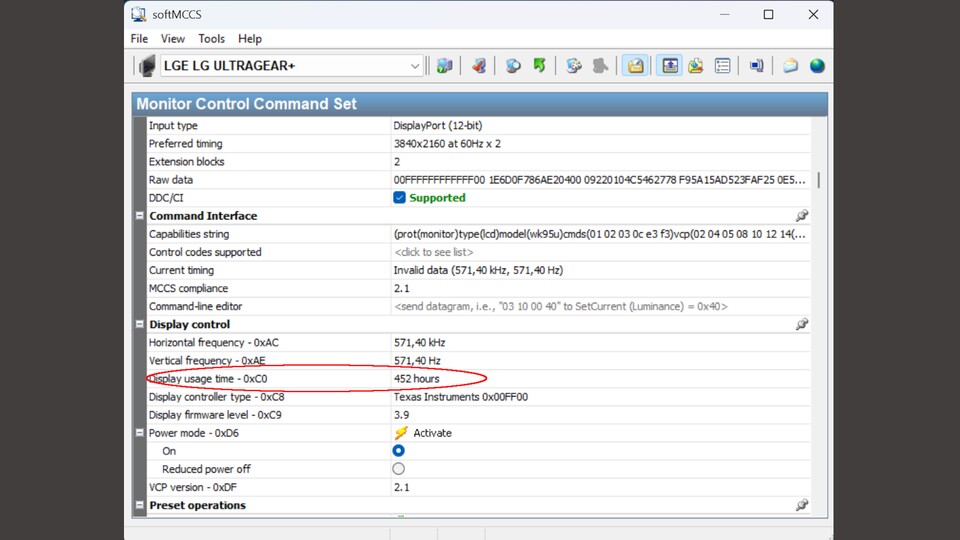
Task: Click the lightning bolt Activate icon
Action: click(401, 433)
